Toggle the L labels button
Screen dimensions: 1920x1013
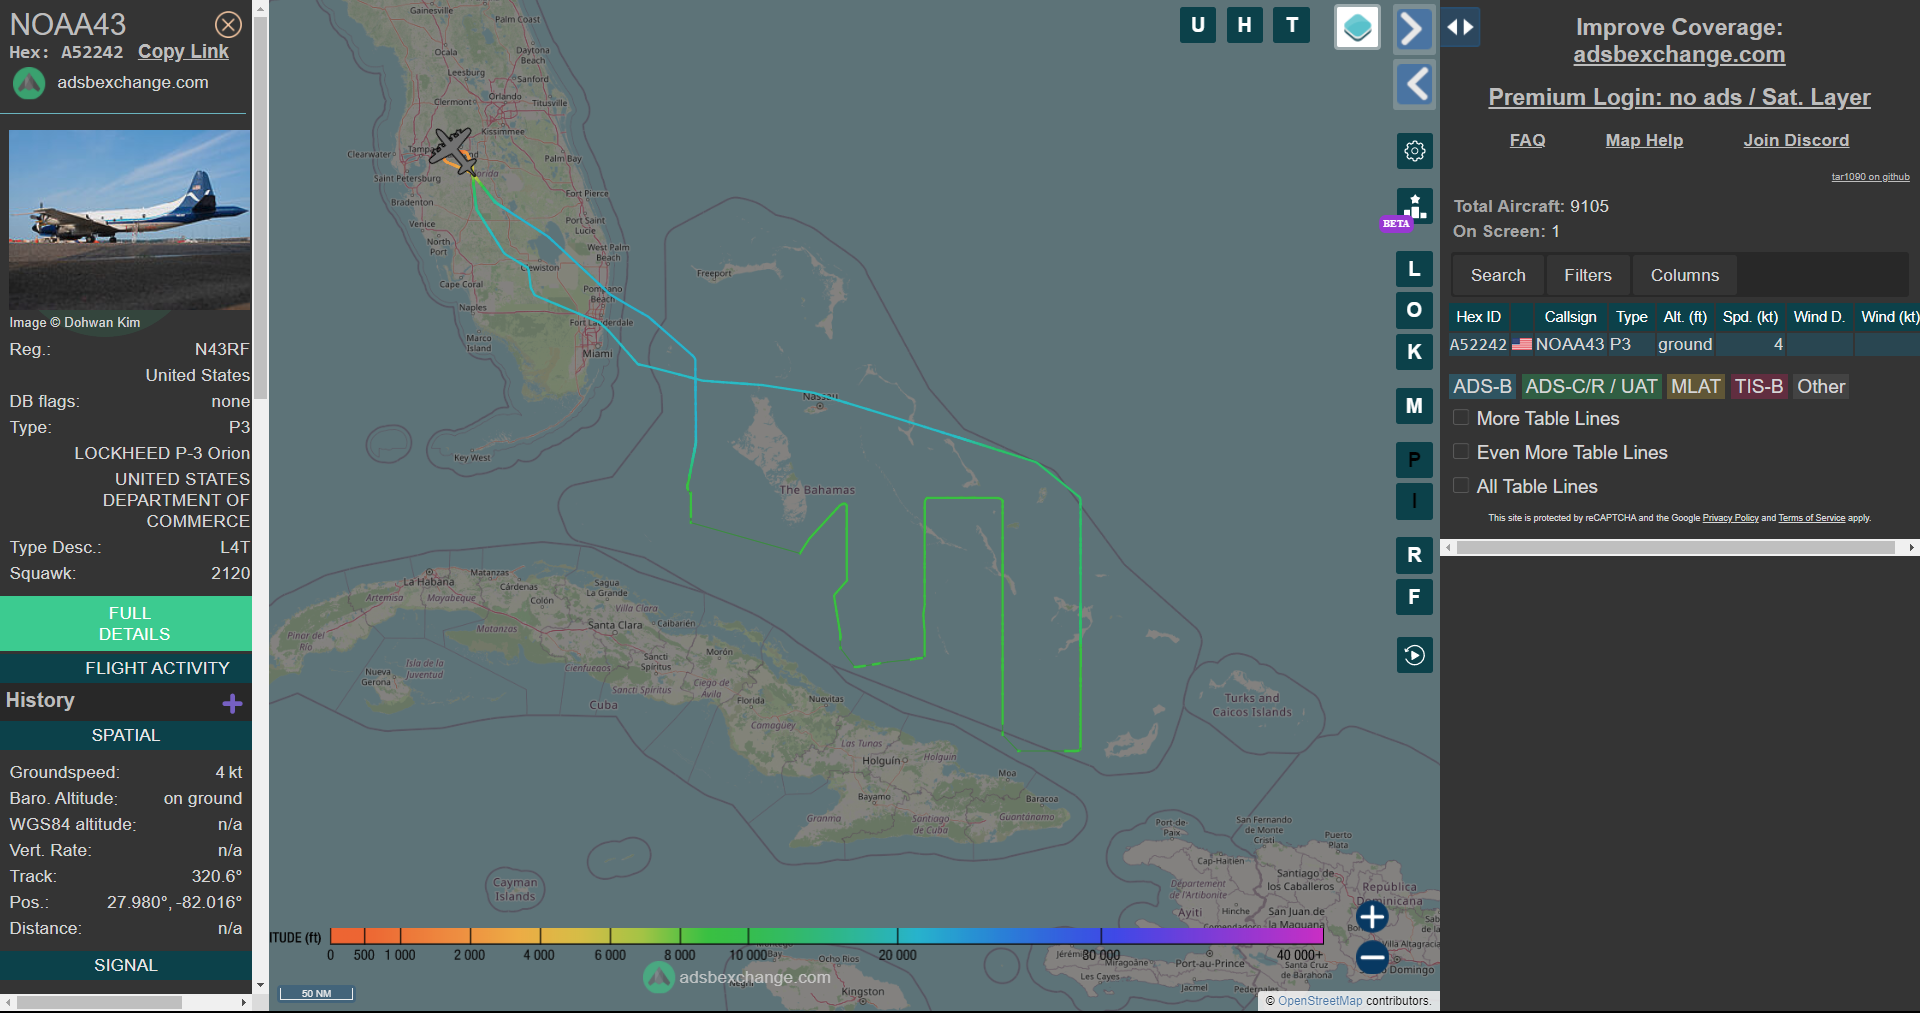pos(1414,269)
